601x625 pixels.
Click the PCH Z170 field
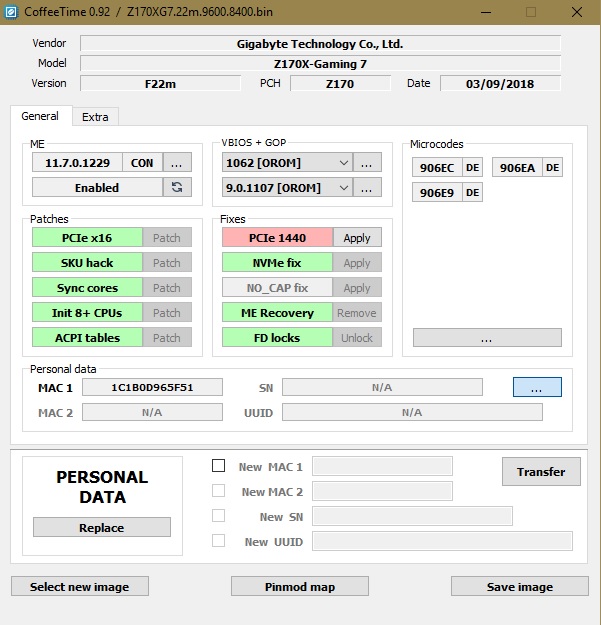340,83
